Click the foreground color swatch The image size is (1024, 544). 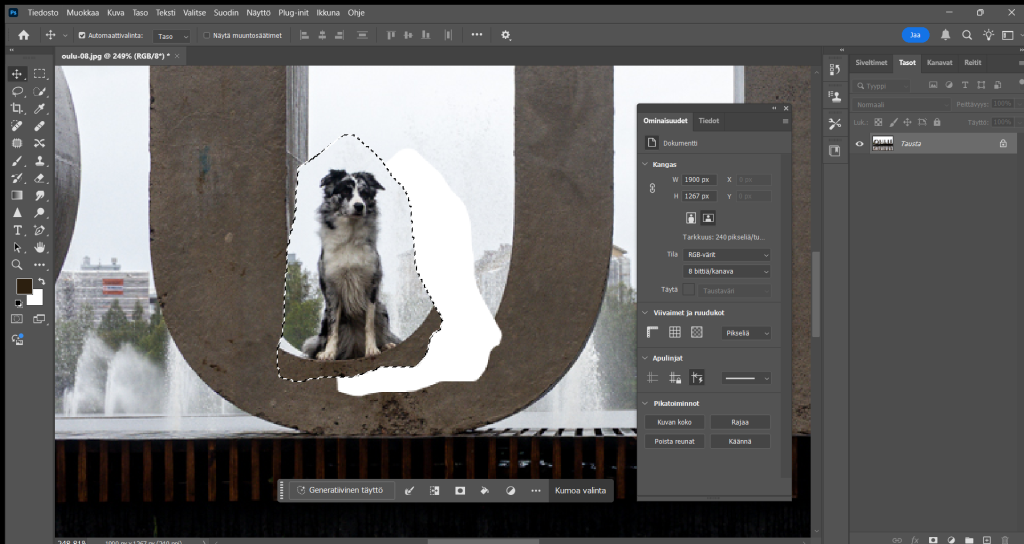24,287
